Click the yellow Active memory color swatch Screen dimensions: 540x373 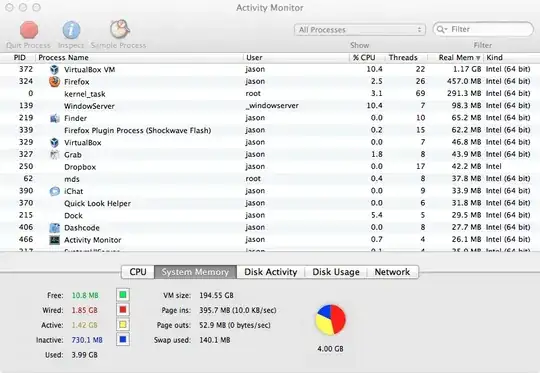tap(123, 325)
